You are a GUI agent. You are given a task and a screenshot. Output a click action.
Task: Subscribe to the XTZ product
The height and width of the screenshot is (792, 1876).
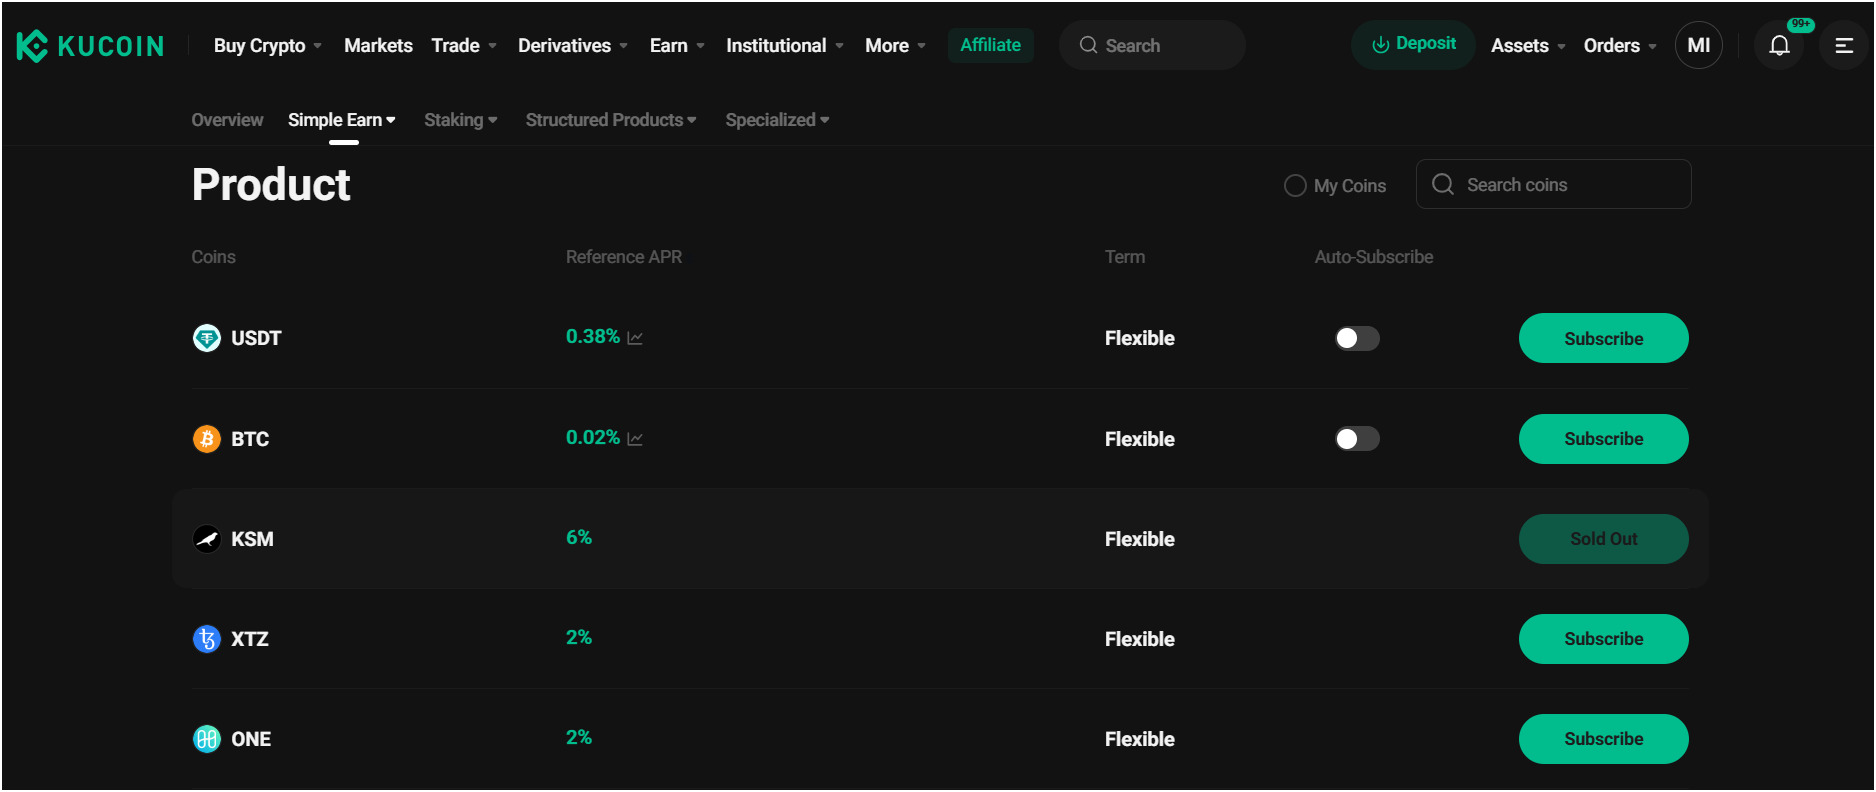pyautogui.click(x=1603, y=639)
